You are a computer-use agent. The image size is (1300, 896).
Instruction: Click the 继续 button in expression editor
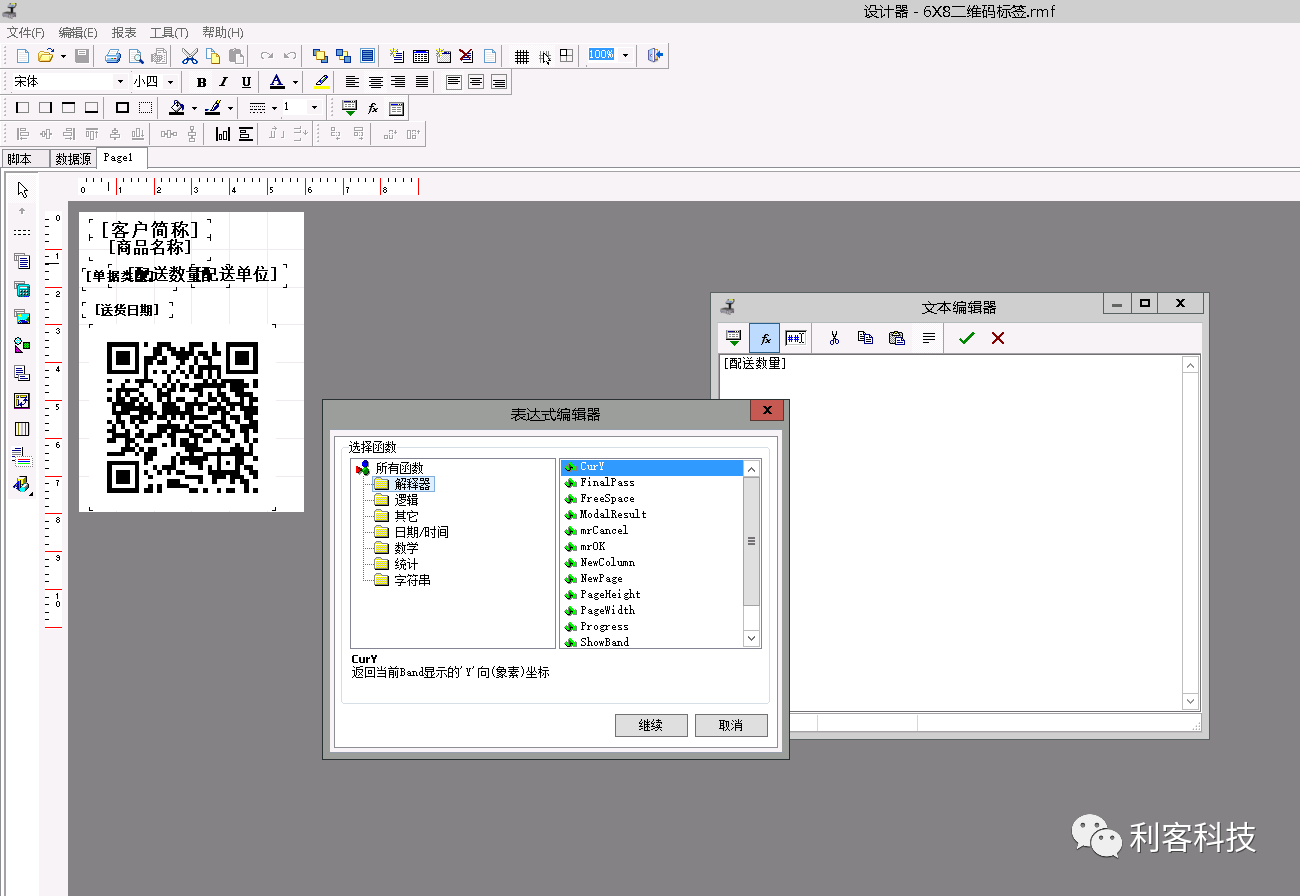[x=651, y=725]
